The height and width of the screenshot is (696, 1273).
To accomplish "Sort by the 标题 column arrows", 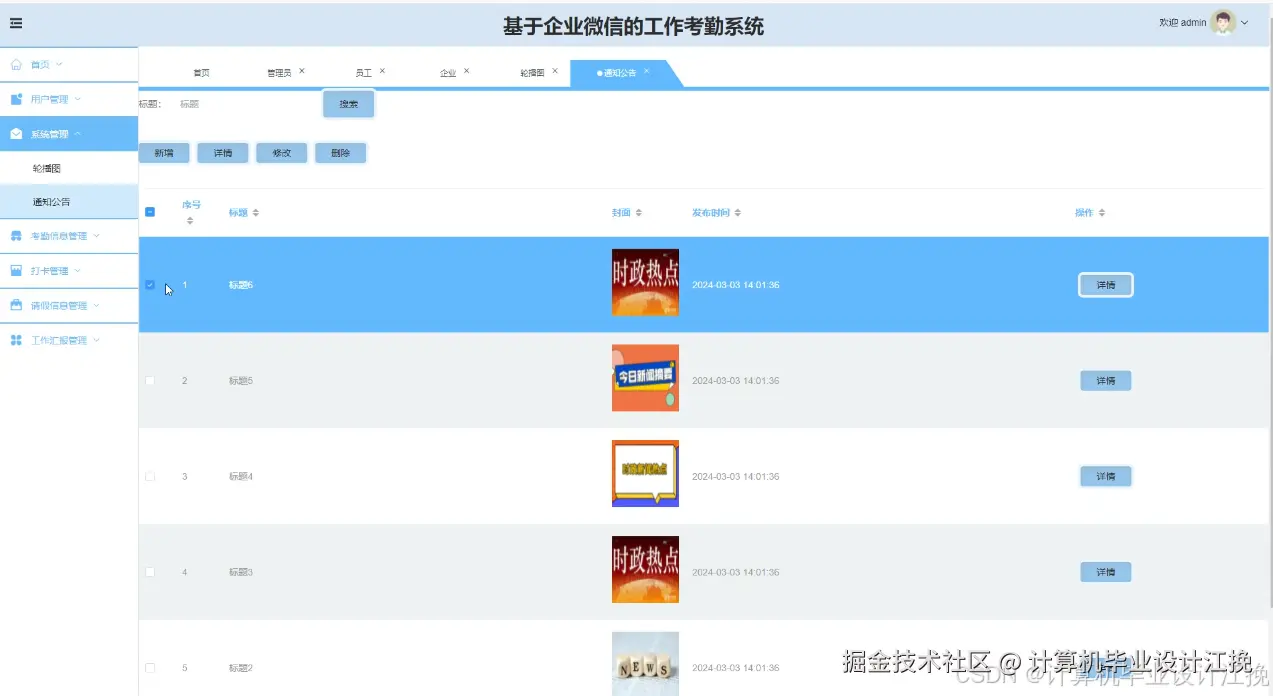I will click(255, 213).
